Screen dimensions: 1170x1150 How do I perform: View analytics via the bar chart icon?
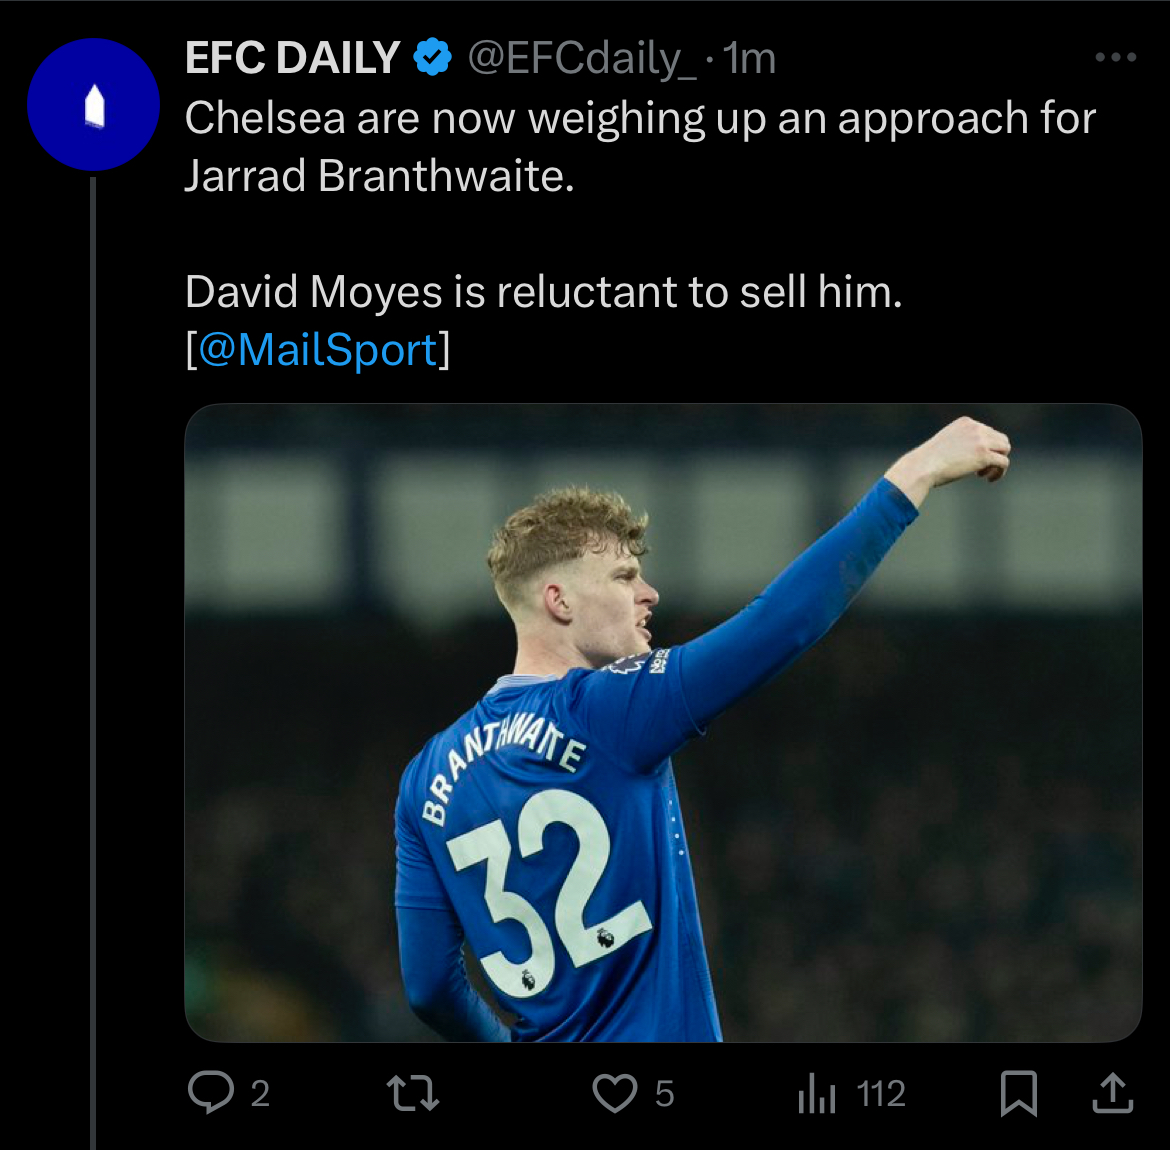(816, 1093)
